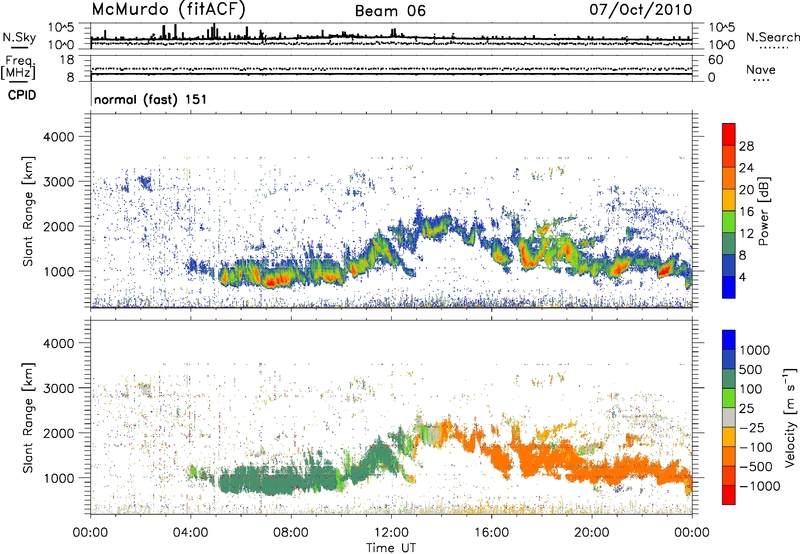800x554 pixels.
Task: Click the 3000 tick in power panel
Action: (x=58, y=182)
